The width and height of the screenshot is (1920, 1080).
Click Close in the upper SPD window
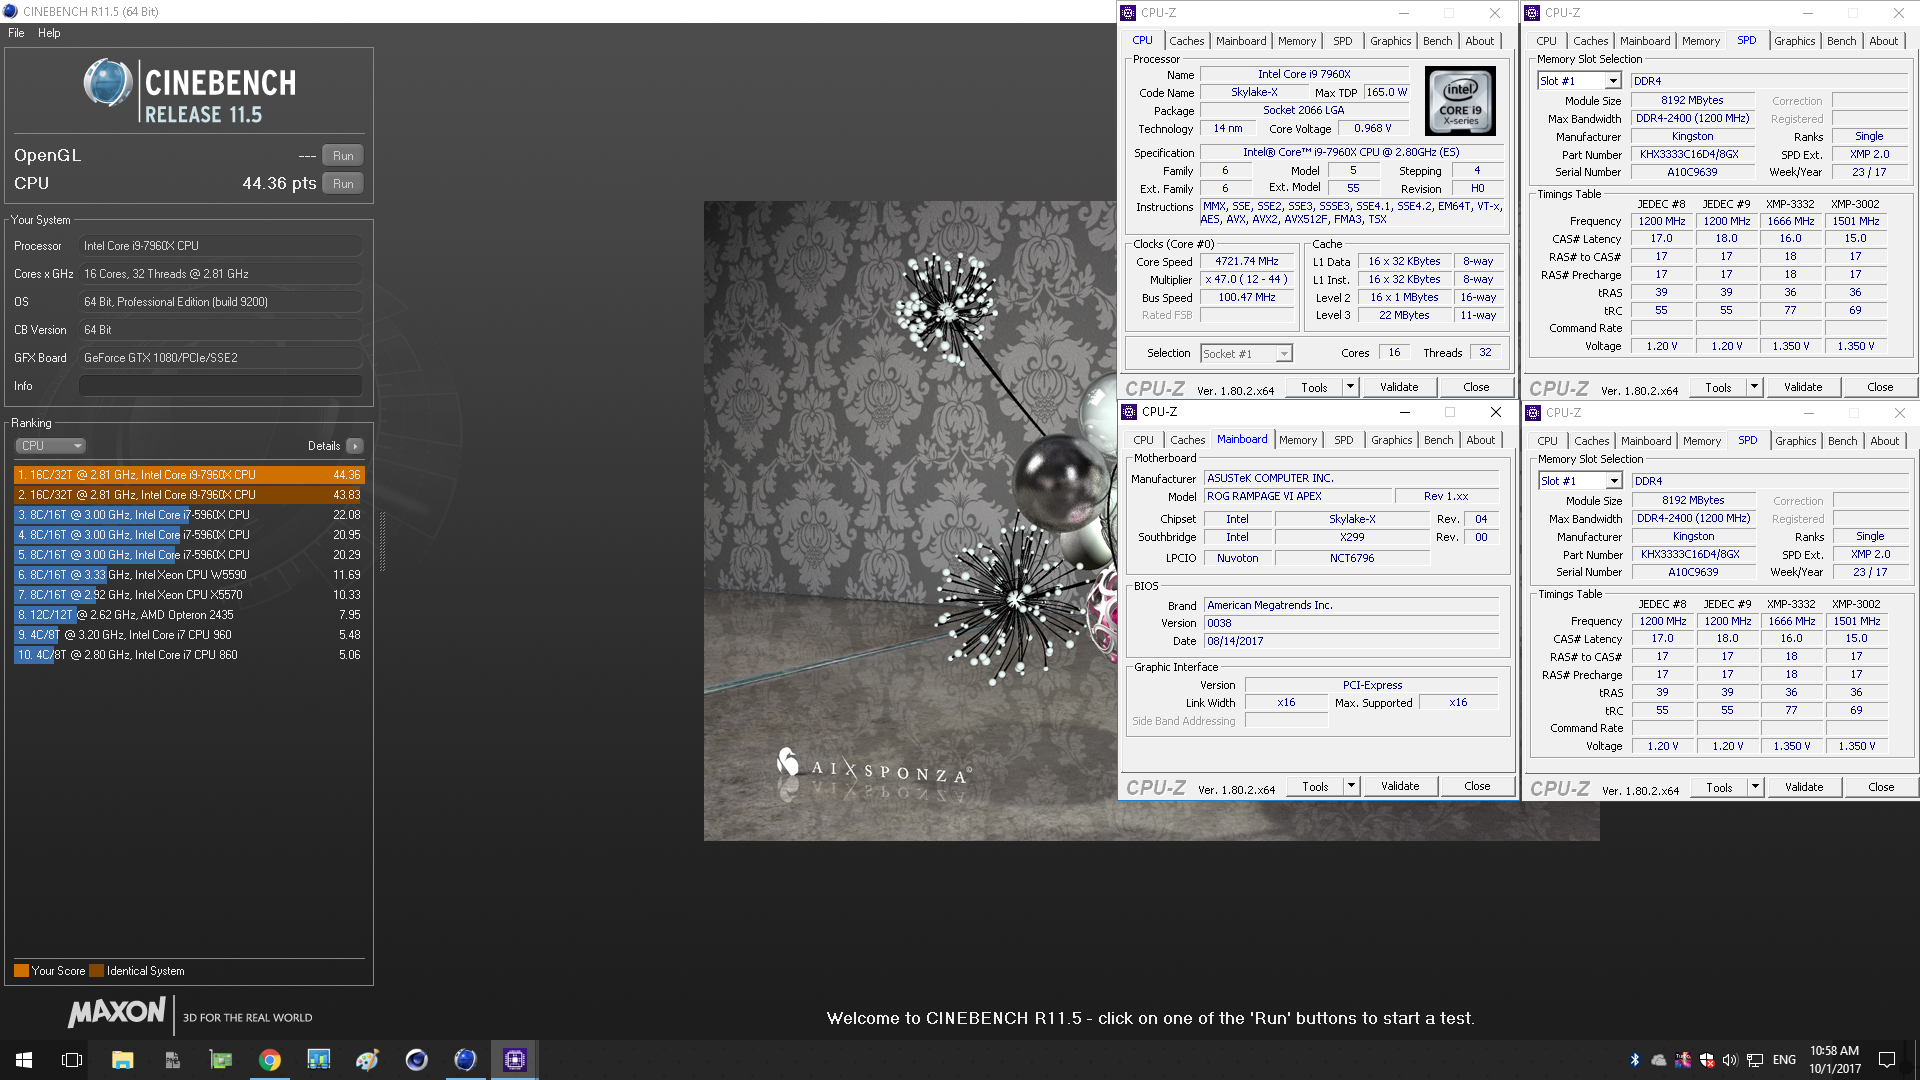[x=1880, y=387]
